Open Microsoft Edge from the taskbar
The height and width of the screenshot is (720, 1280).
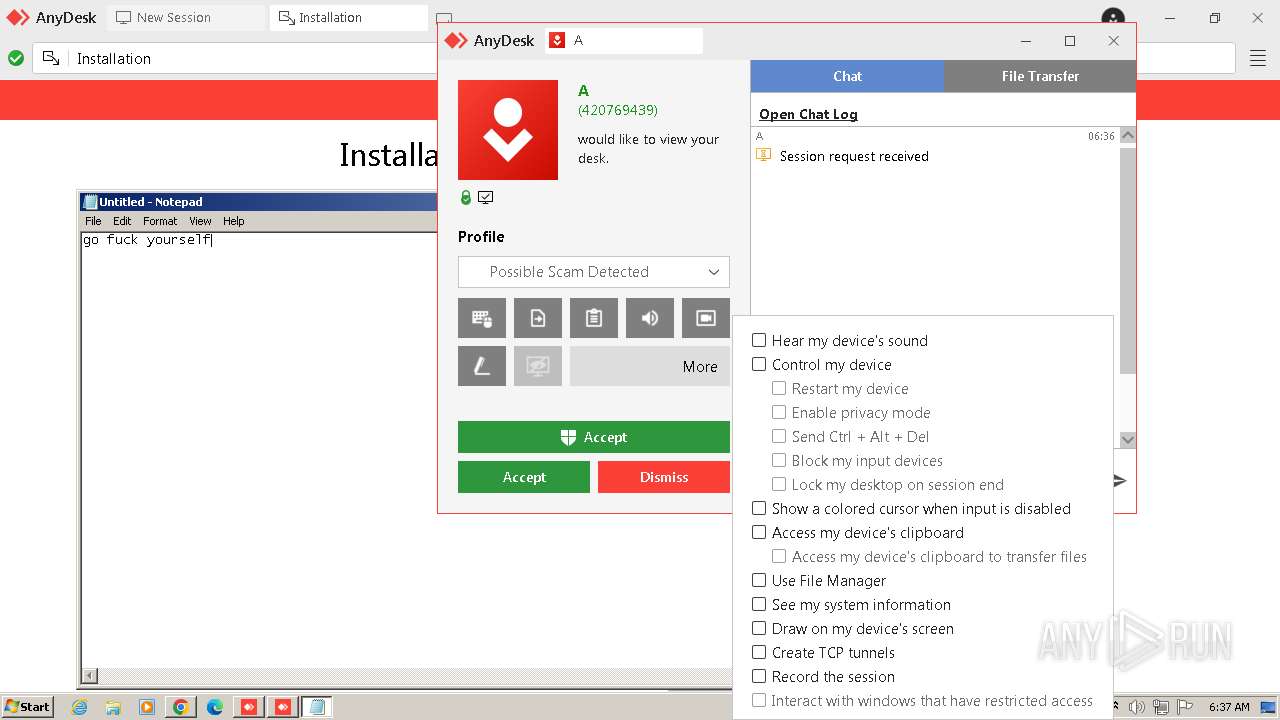click(215, 707)
